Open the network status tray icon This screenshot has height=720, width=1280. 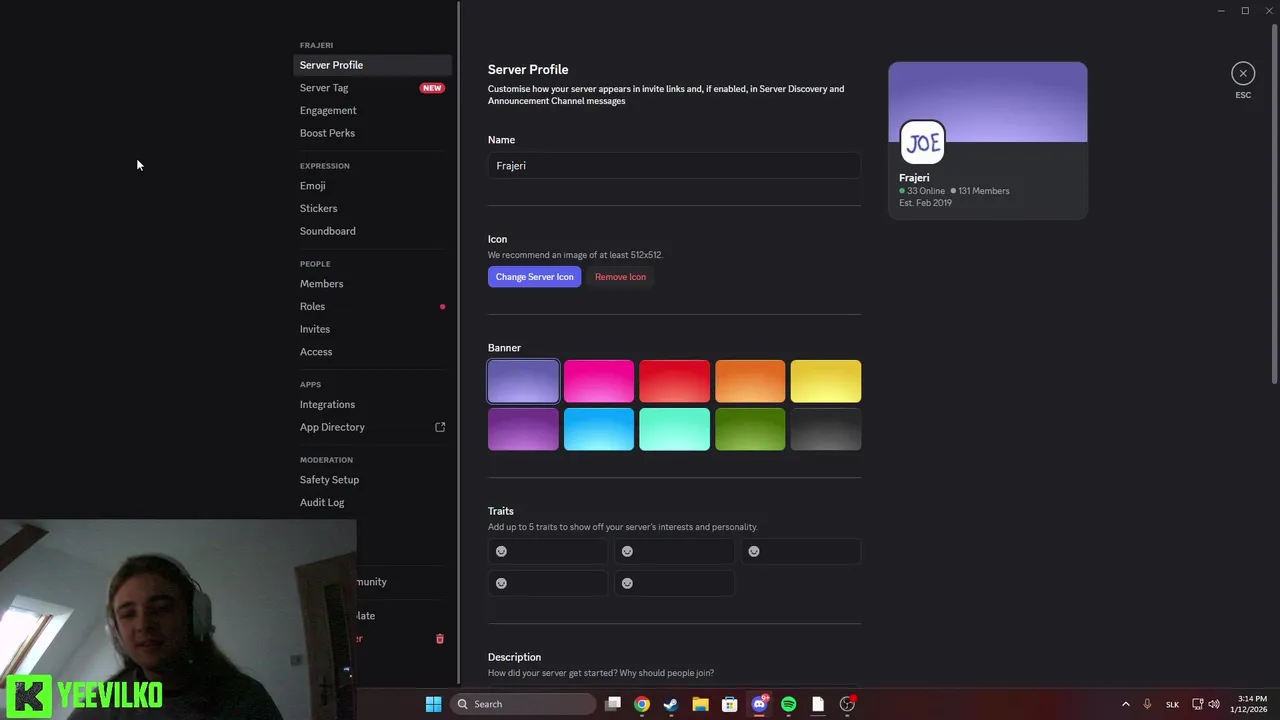(x=1197, y=704)
